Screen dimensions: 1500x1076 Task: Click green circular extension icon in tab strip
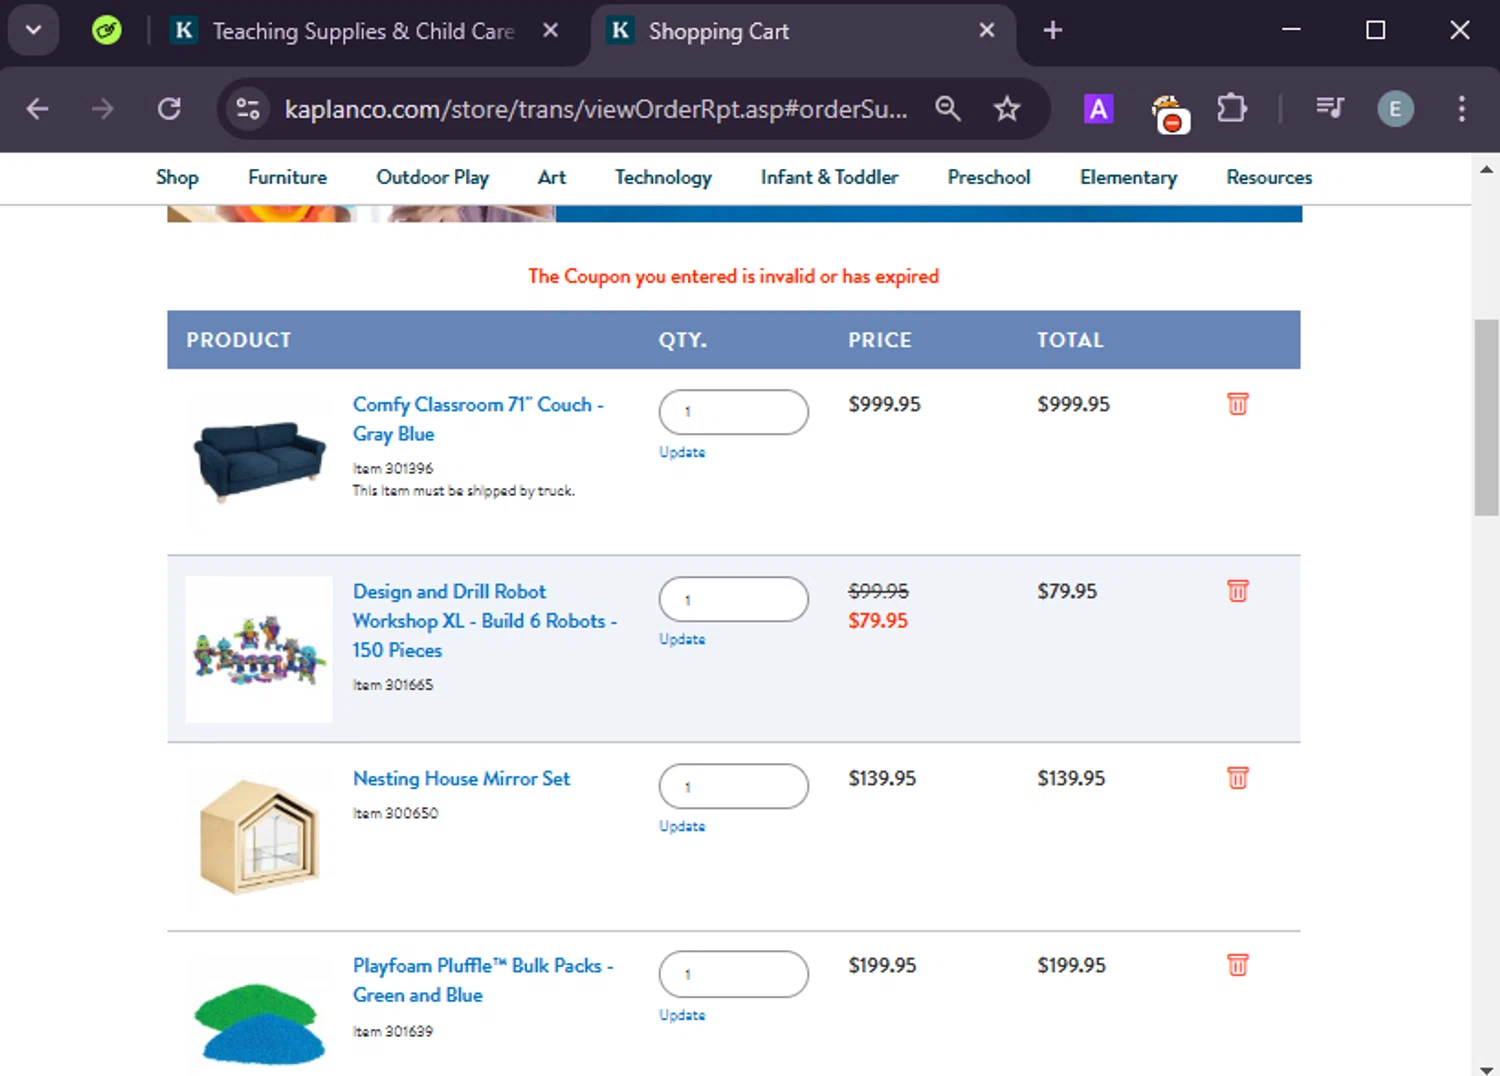click(106, 30)
